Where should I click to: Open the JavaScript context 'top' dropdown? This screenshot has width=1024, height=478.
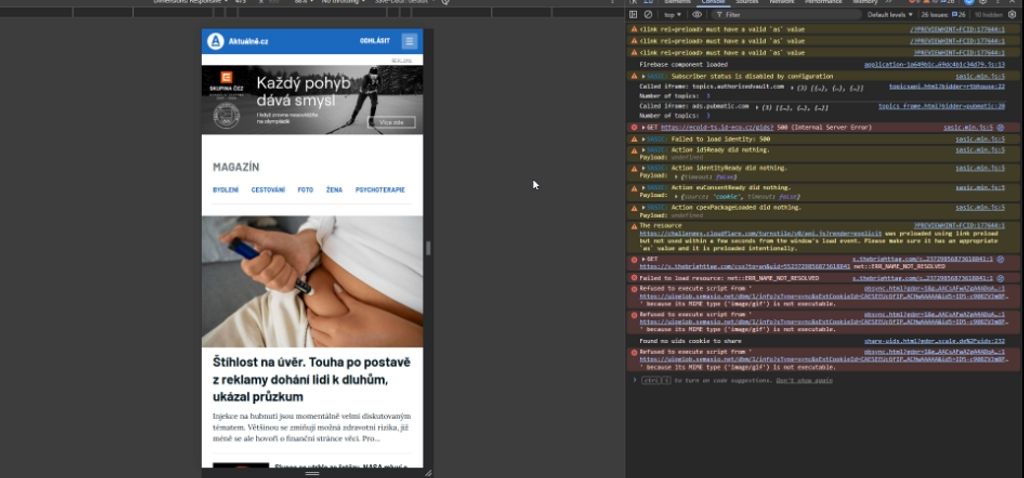tap(672, 15)
